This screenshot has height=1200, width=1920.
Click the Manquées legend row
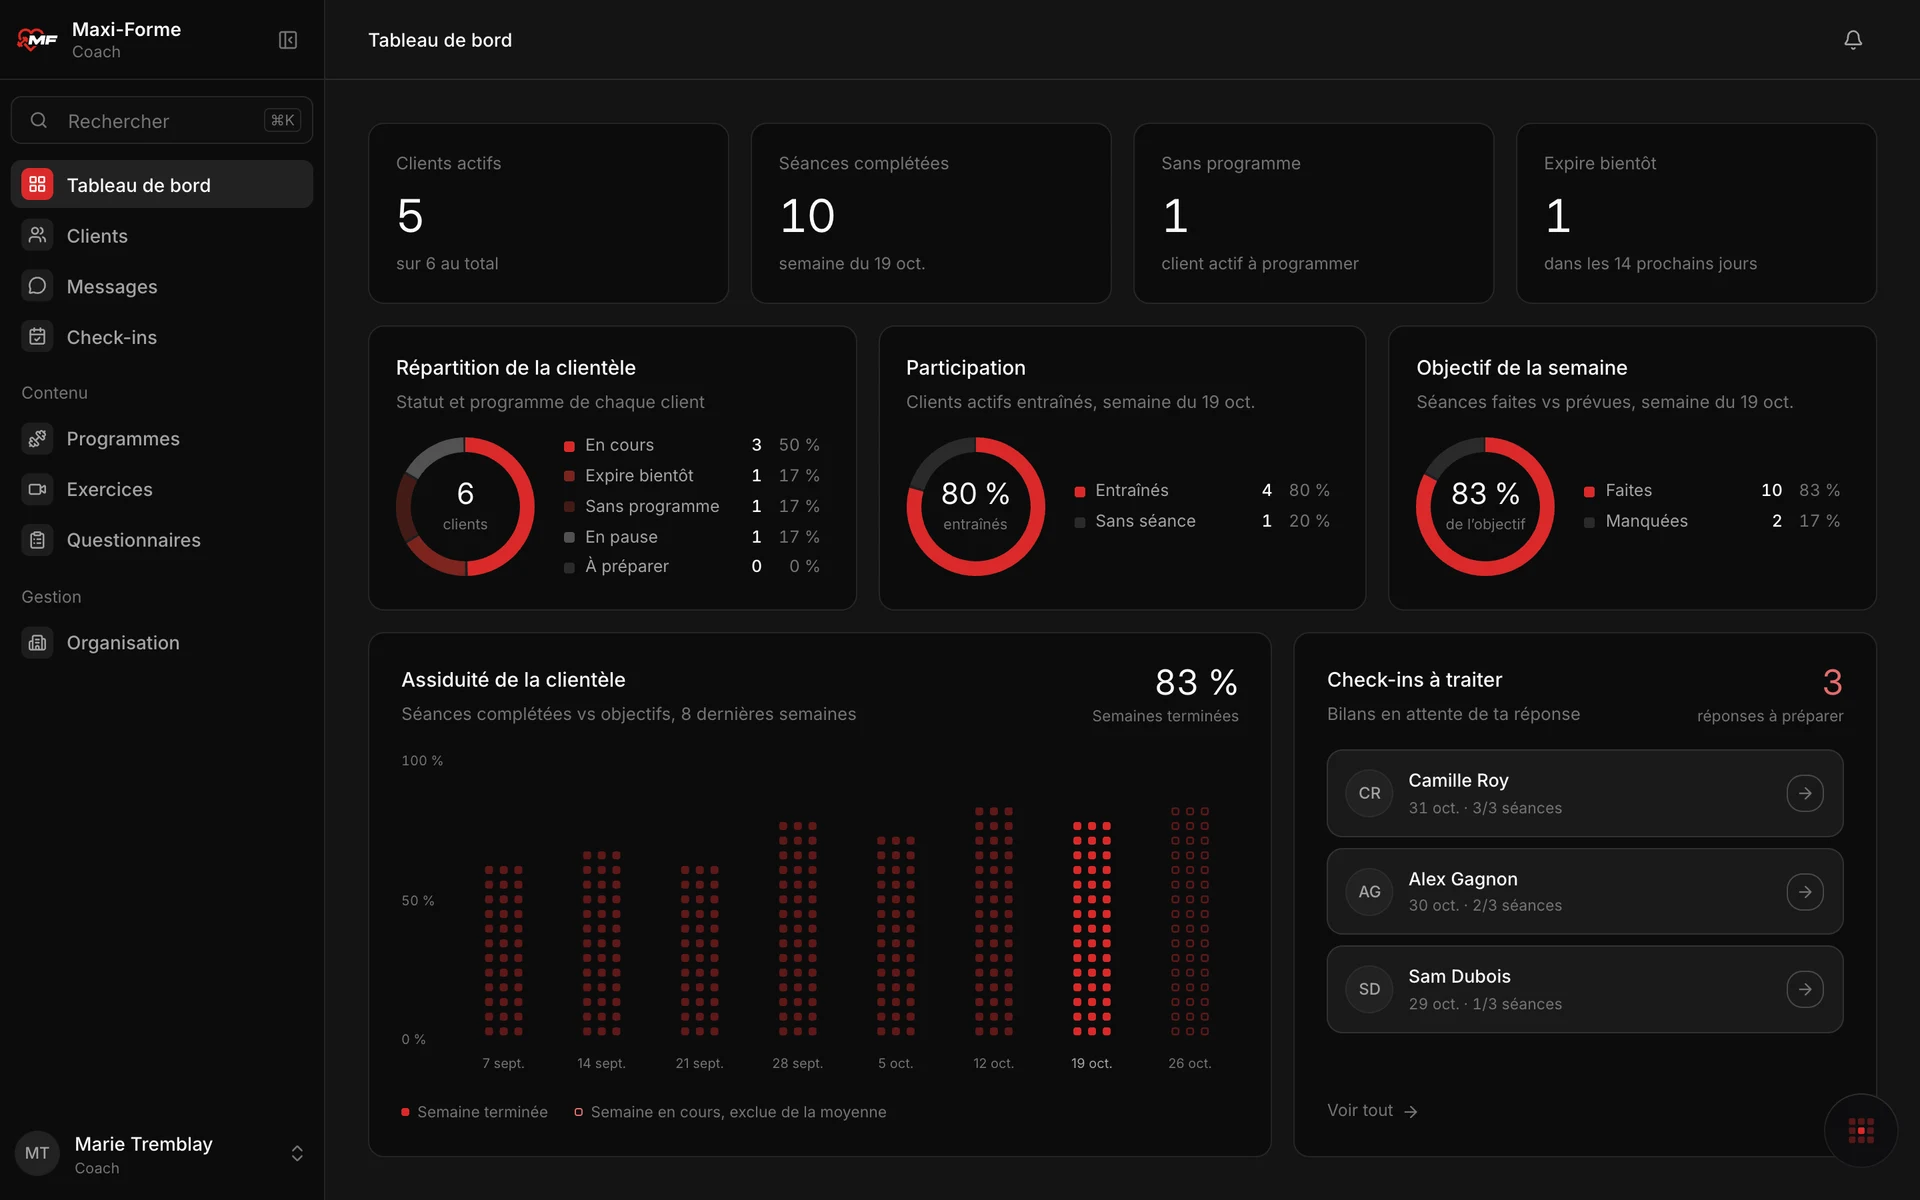click(1712, 521)
